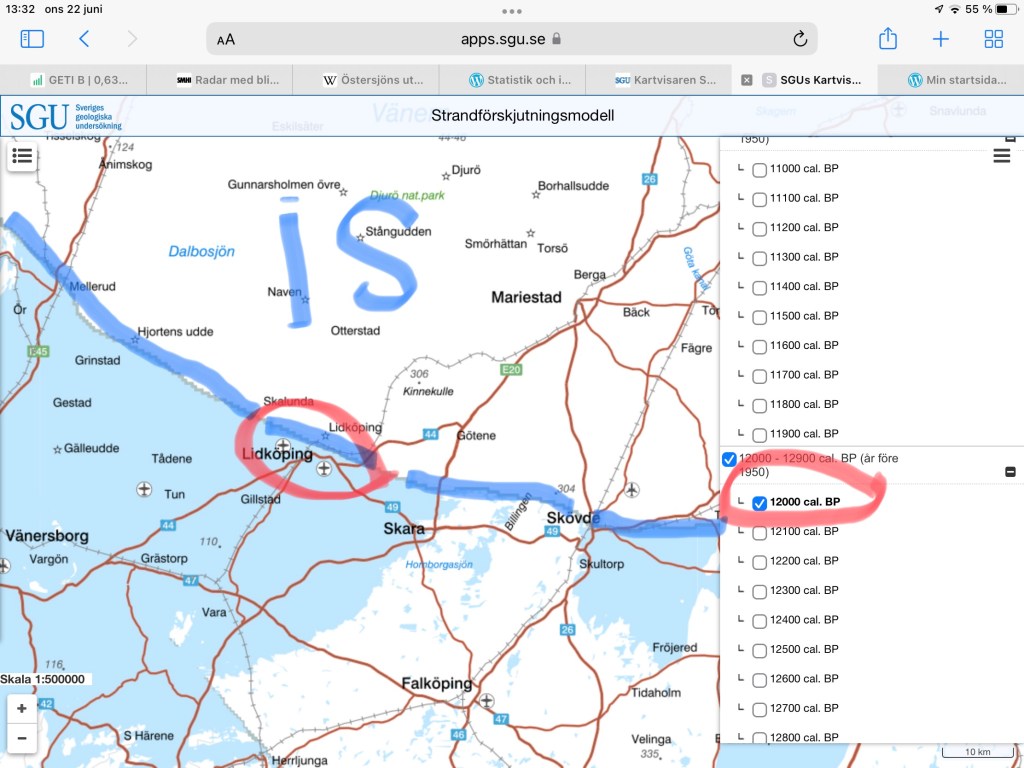Zoom in on the map
The width and height of the screenshot is (1024, 768).
coord(21,708)
